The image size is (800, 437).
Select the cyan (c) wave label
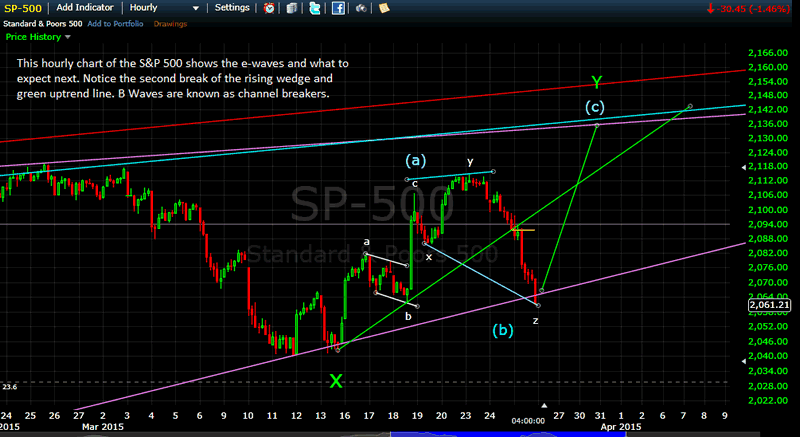[x=595, y=107]
